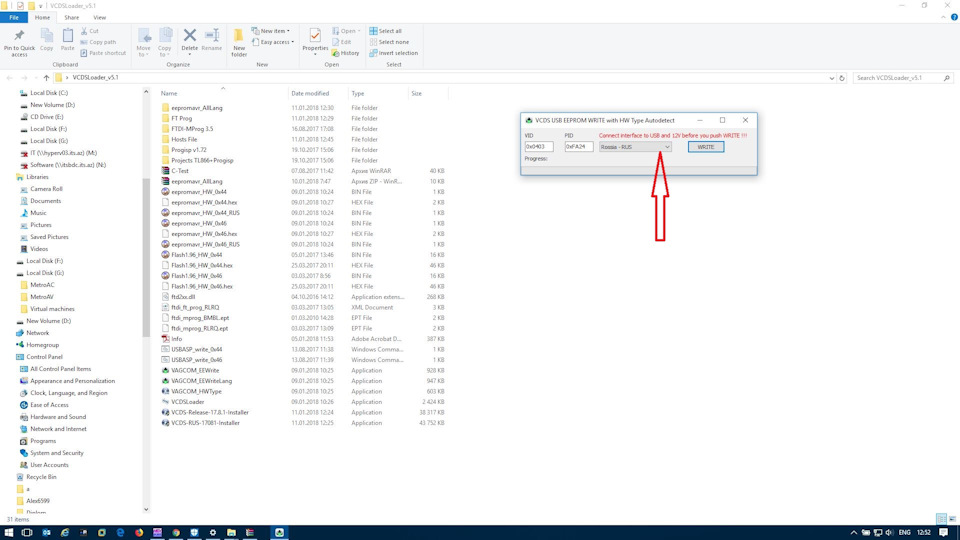Viewport: 960px width, 540px height.
Task: Click Select none in ribbon
Action: tap(389, 42)
